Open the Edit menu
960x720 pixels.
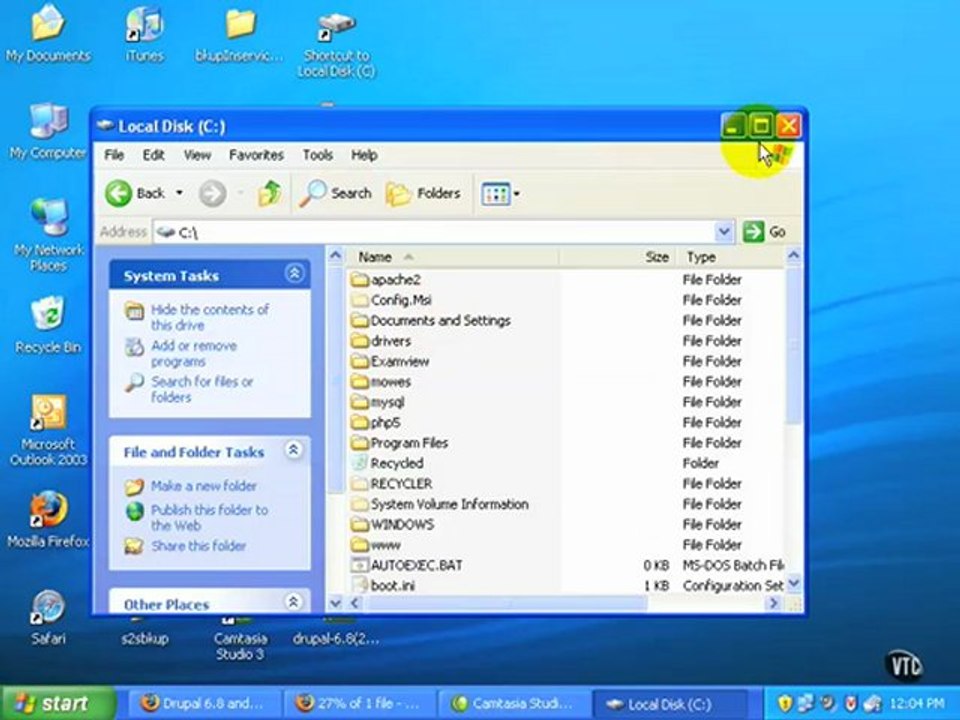coord(153,156)
